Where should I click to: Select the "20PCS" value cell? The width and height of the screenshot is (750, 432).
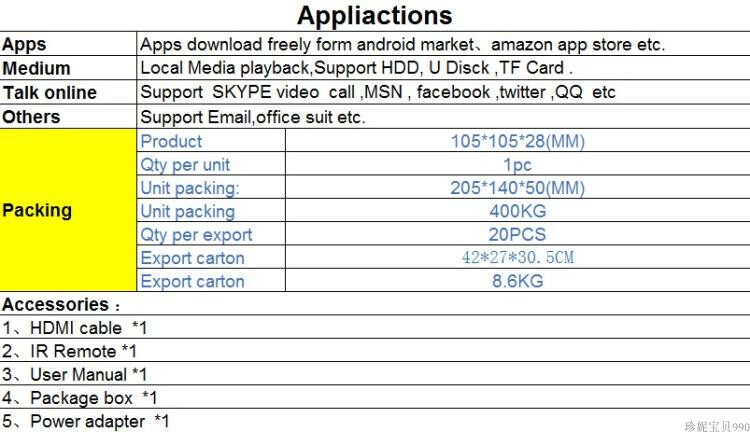(x=517, y=235)
